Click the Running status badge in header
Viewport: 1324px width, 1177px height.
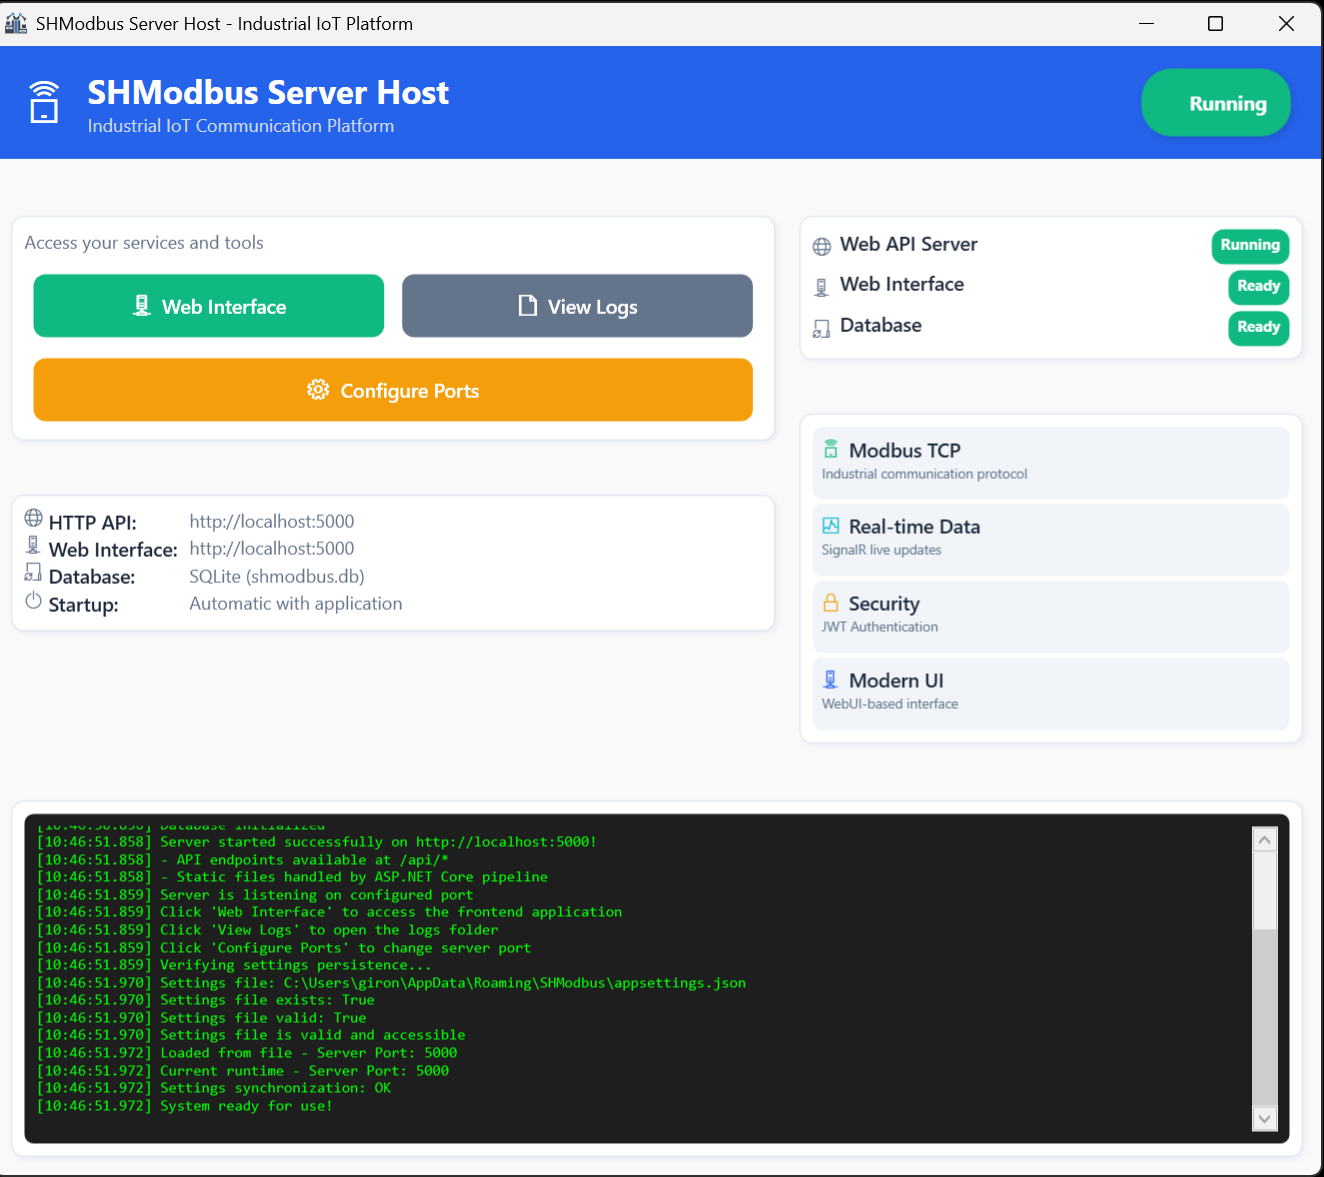pyautogui.click(x=1216, y=103)
